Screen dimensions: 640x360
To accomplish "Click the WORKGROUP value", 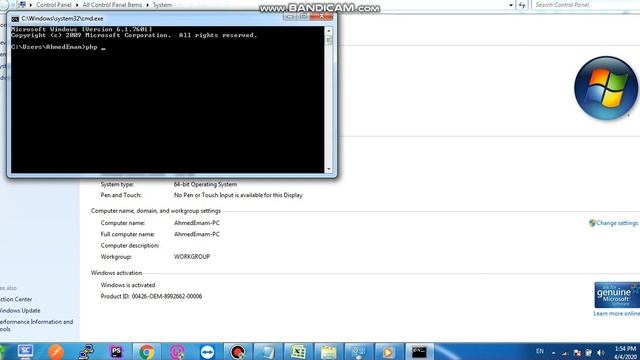I will (192, 257).
